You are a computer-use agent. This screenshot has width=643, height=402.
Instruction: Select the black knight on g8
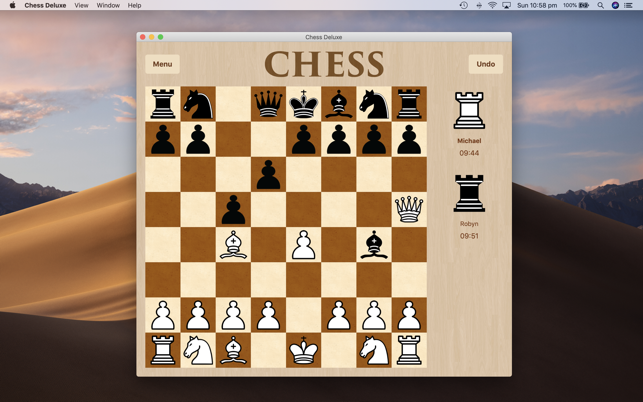click(x=374, y=104)
